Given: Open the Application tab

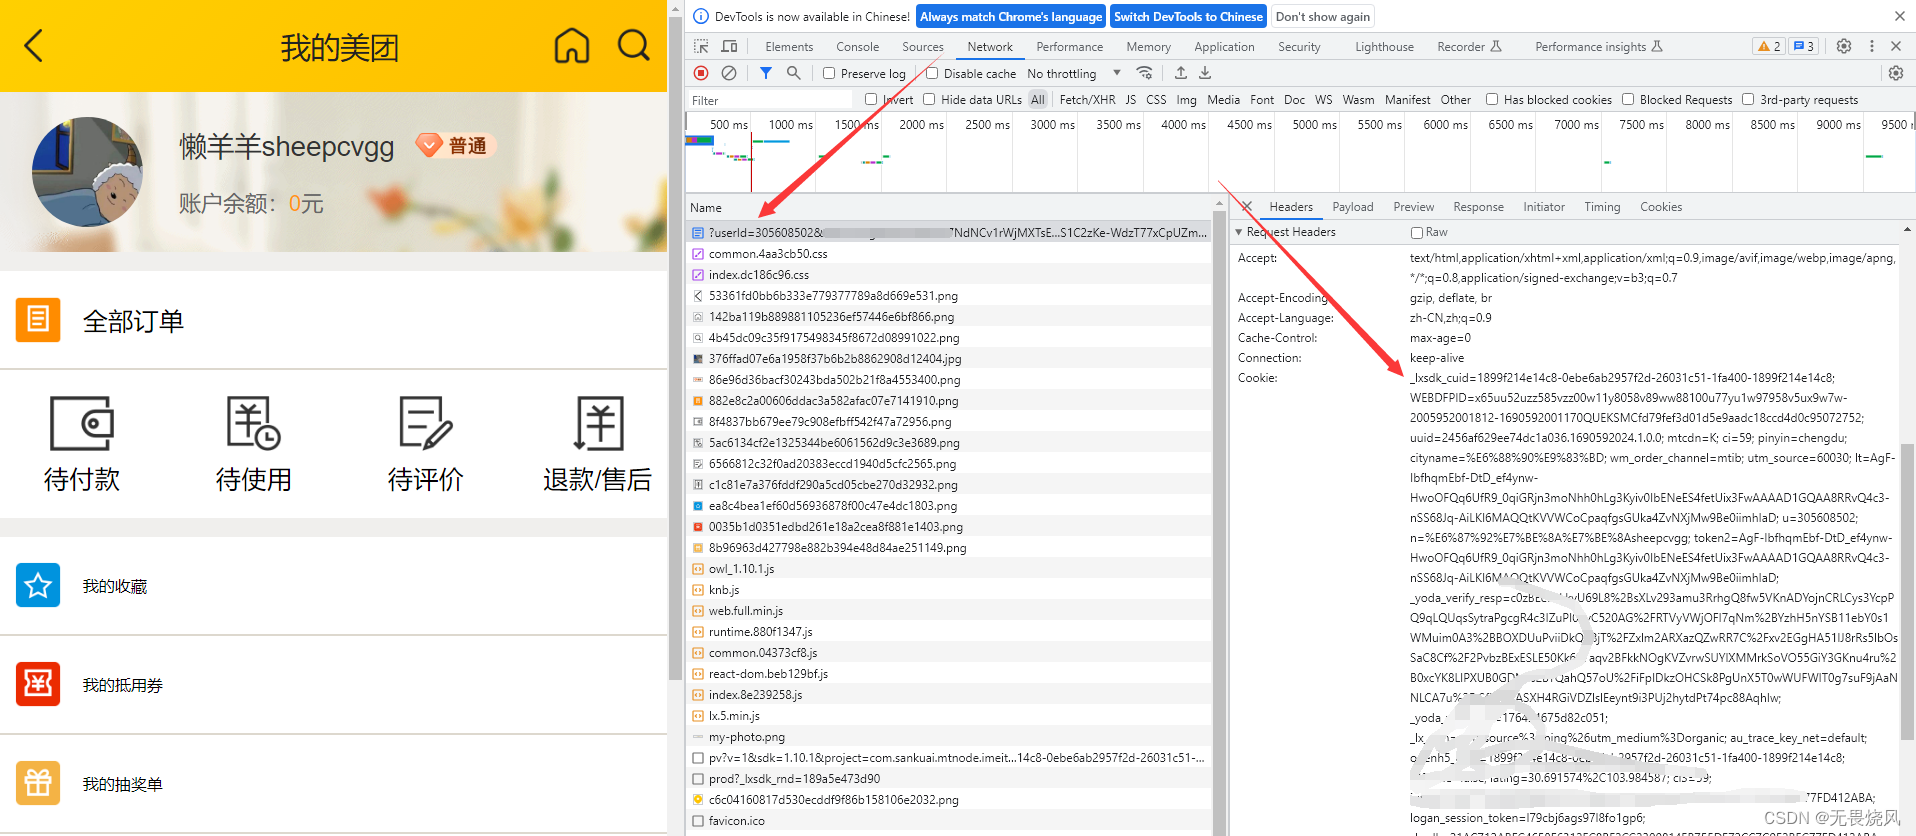Looking at the screenshot, I should tap(1224, 46).
